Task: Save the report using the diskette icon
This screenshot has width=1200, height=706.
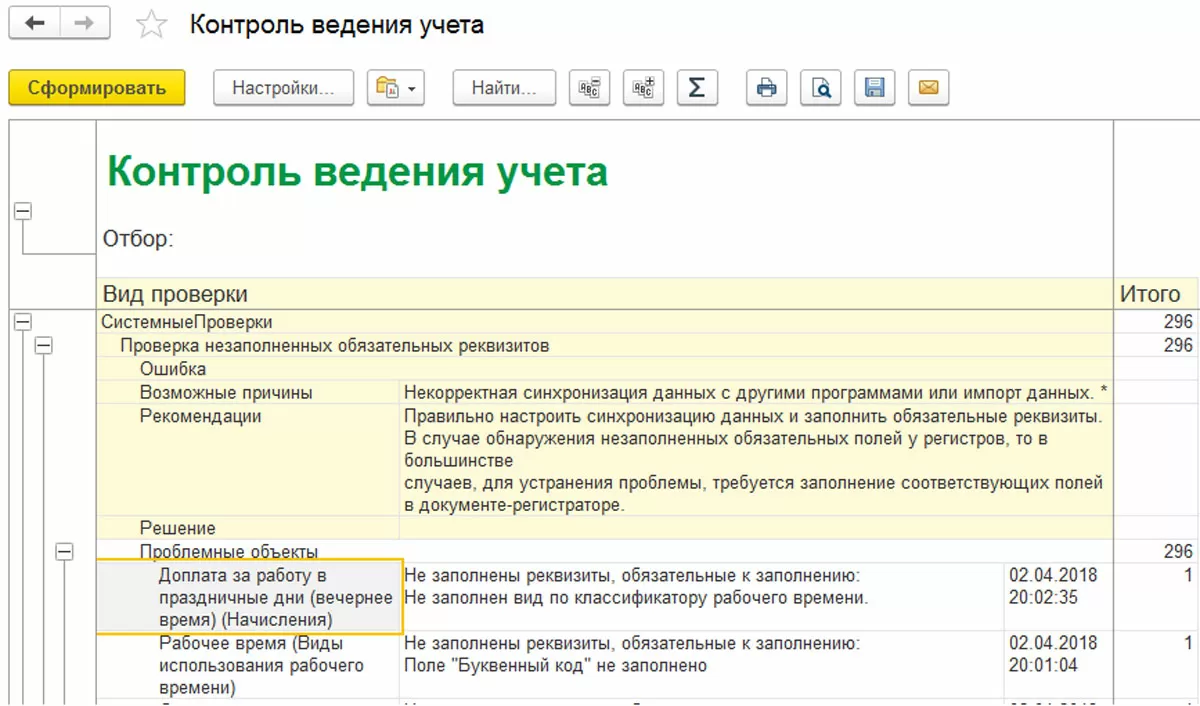Action: coord(875,88)
